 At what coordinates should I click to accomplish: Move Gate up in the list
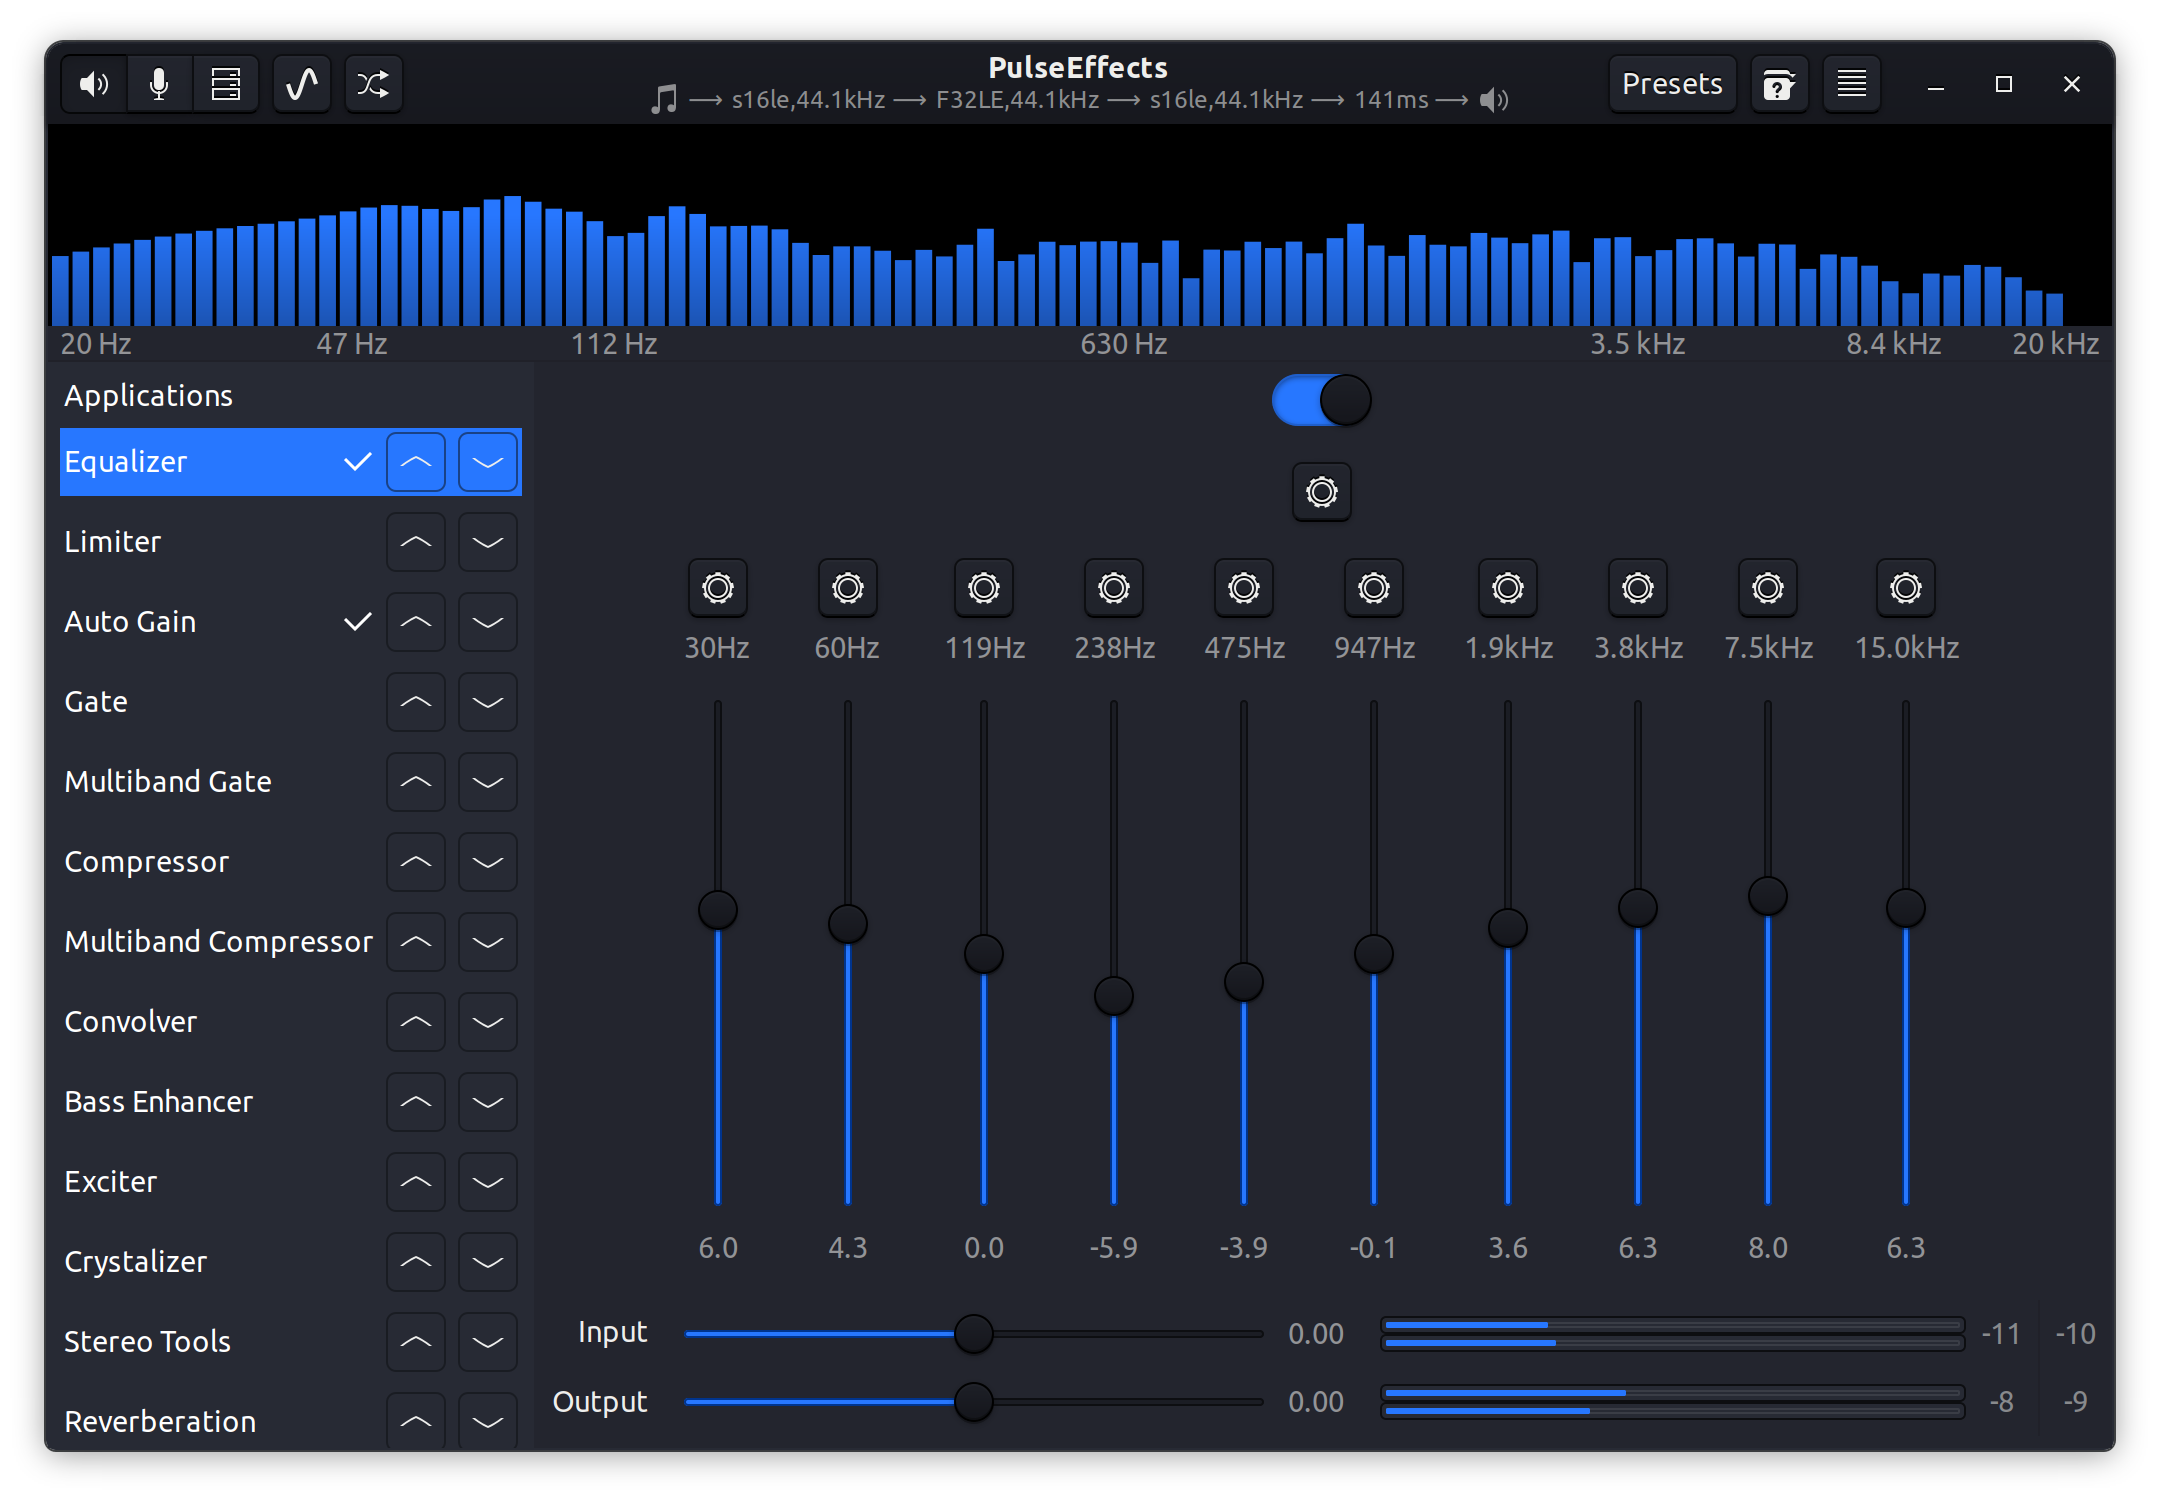click(416, 702)
